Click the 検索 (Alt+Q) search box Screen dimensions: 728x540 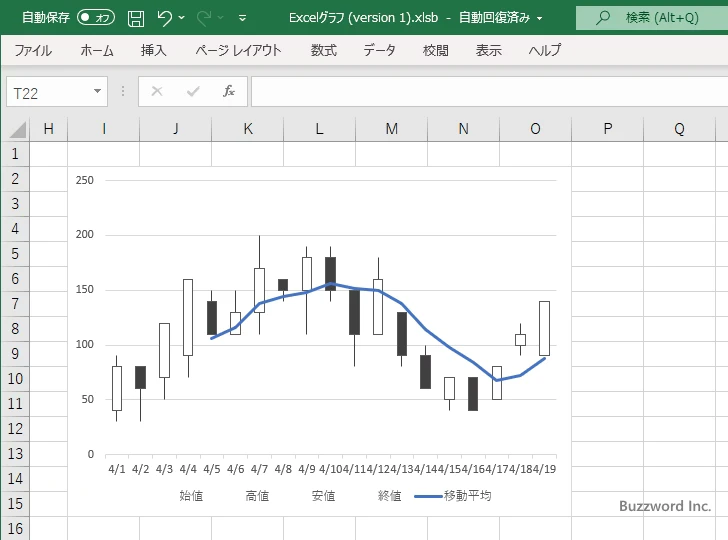[652, 18]
